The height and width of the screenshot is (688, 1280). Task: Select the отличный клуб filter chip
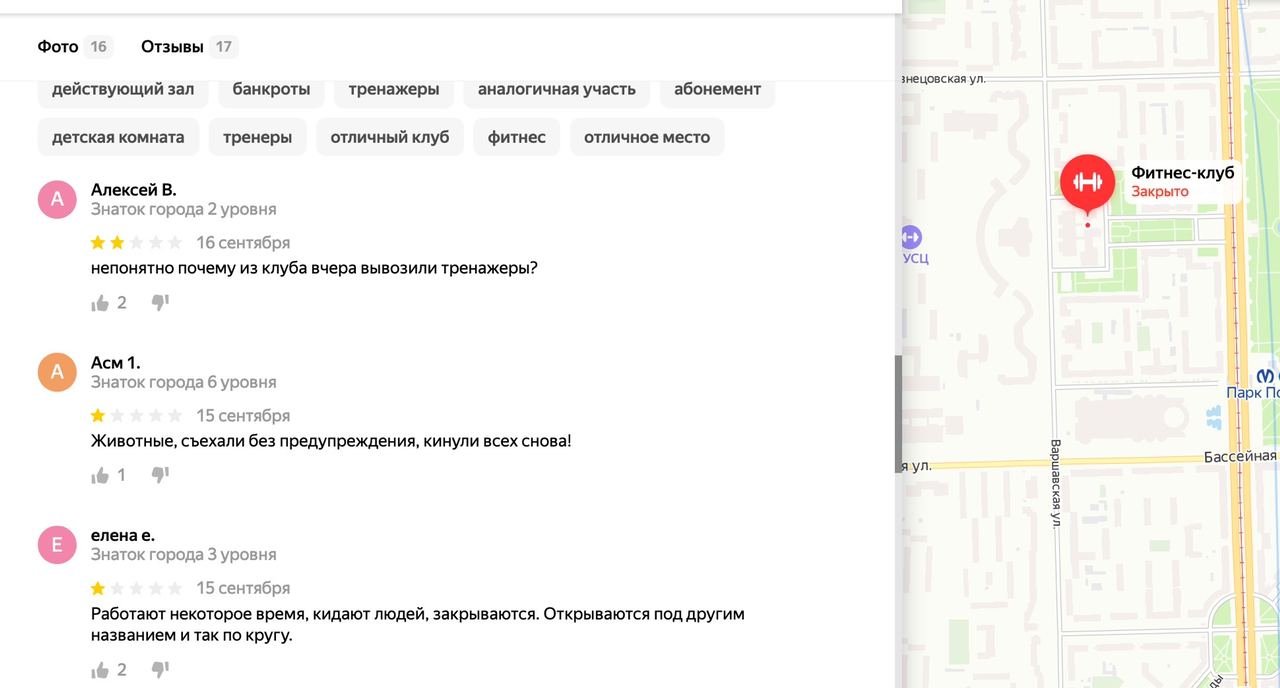pos(389,137)
